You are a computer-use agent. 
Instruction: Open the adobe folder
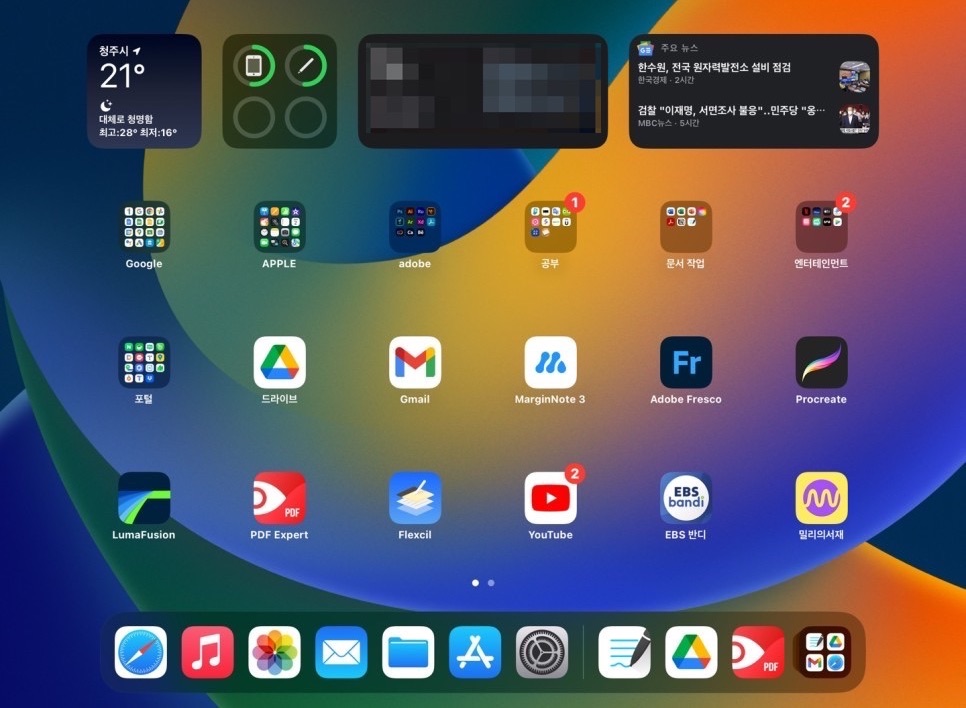click(x=415, y=227)
